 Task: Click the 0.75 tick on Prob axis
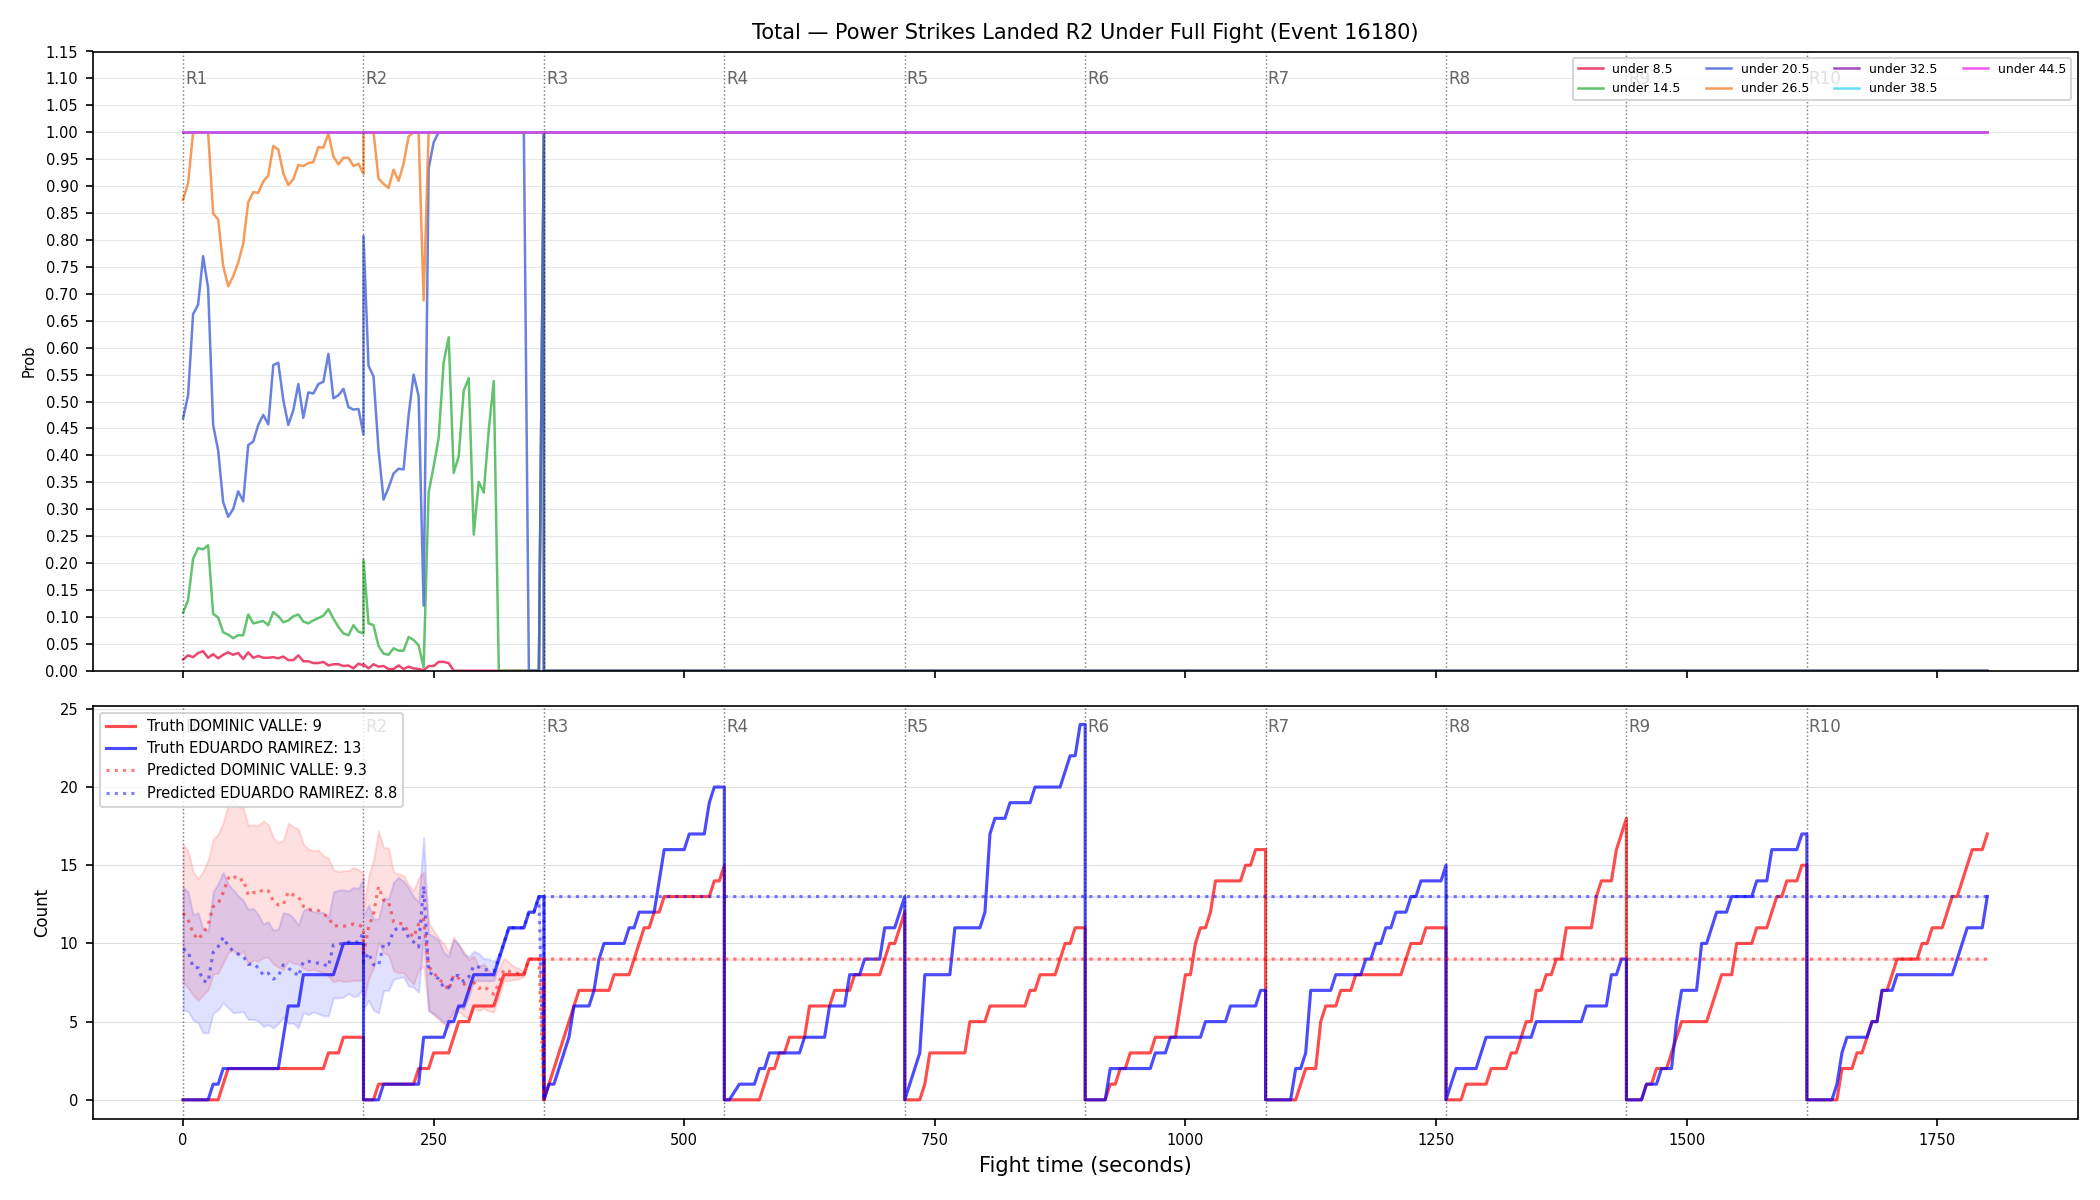tap(62, 267)
